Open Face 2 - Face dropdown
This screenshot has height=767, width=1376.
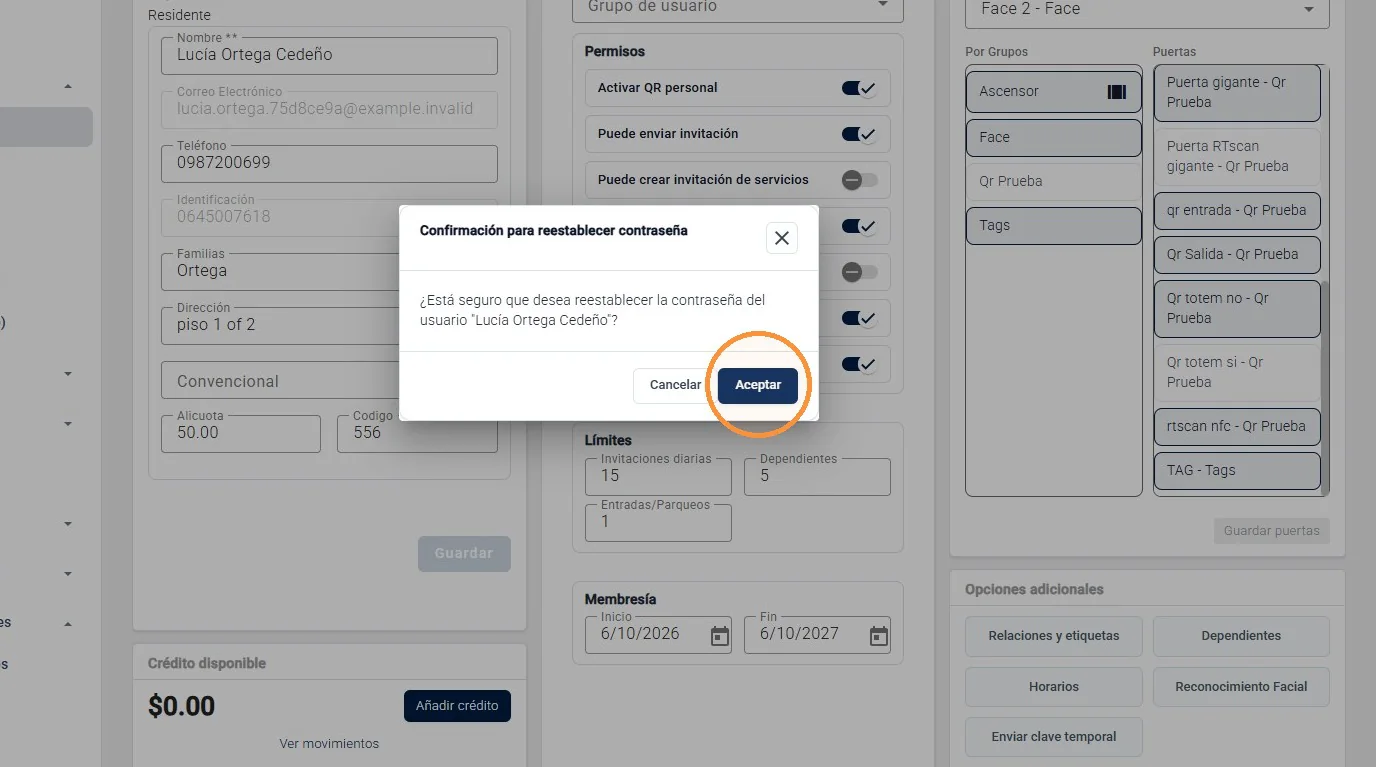pyautogui.click(x=1147, y=10)
